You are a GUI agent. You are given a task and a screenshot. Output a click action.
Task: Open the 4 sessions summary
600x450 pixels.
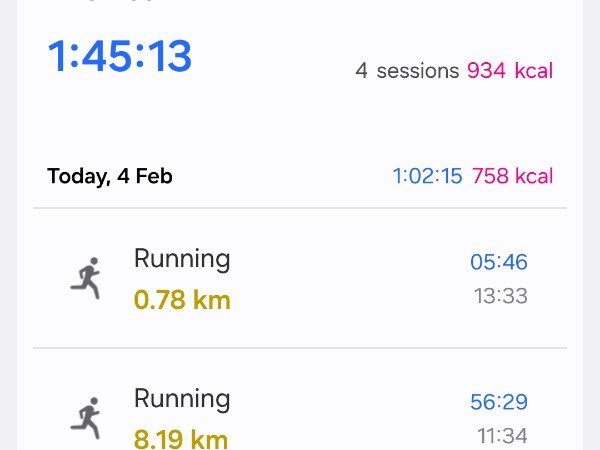(407, 71)
